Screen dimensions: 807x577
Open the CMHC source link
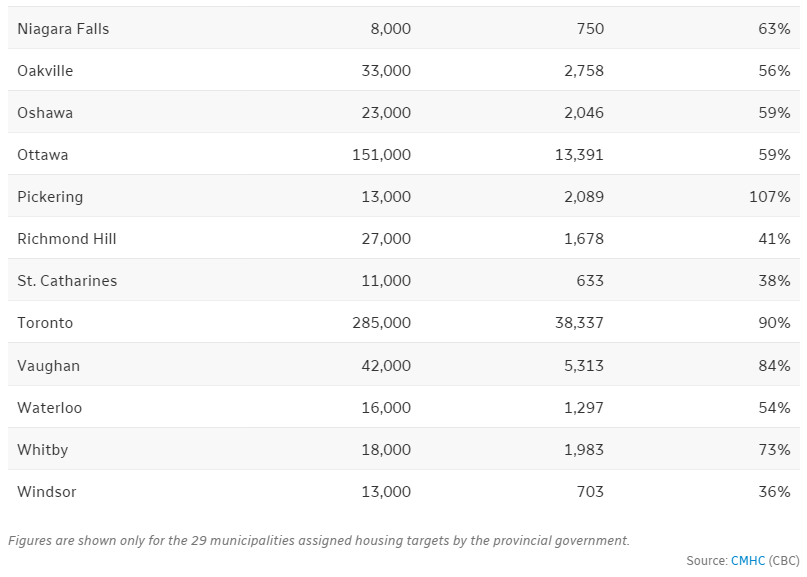[x=747, y=561]
